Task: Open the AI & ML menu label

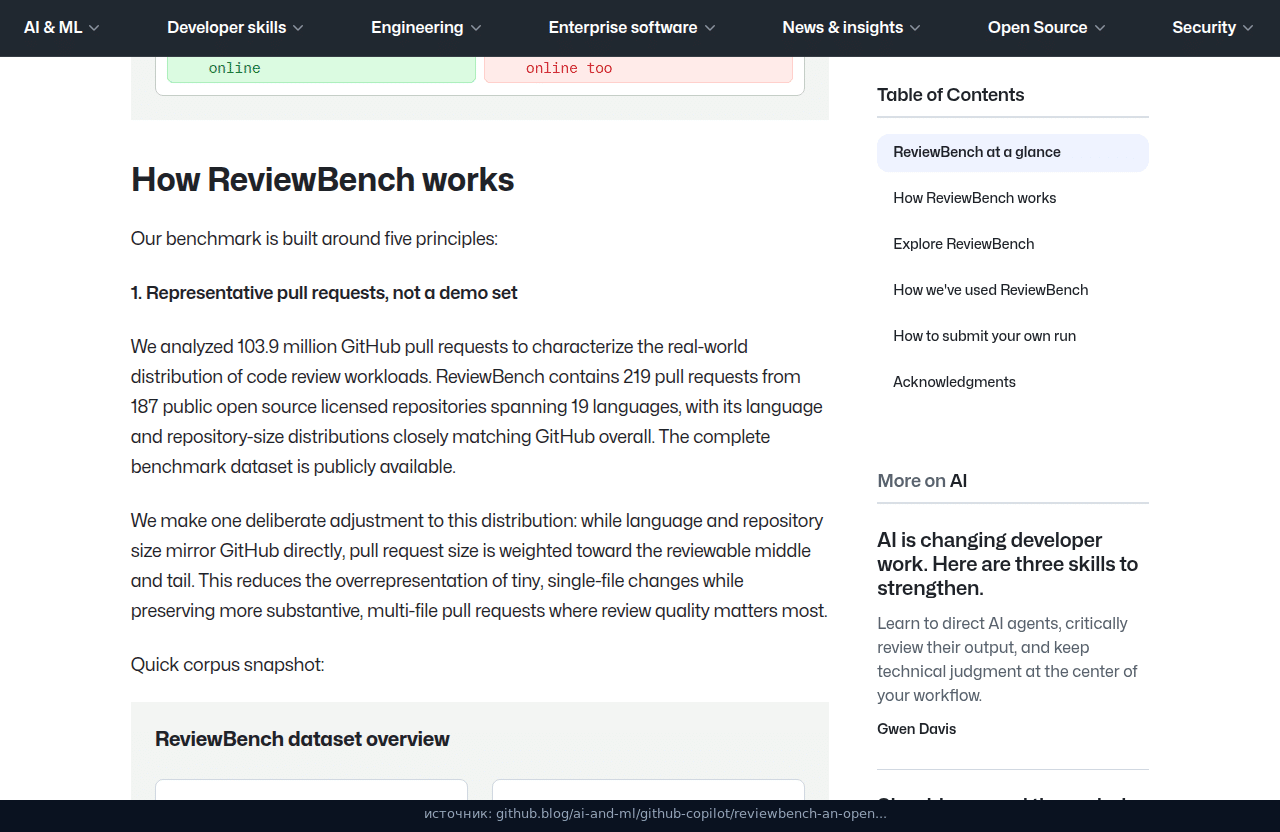Action: click(x=53, y=28)
